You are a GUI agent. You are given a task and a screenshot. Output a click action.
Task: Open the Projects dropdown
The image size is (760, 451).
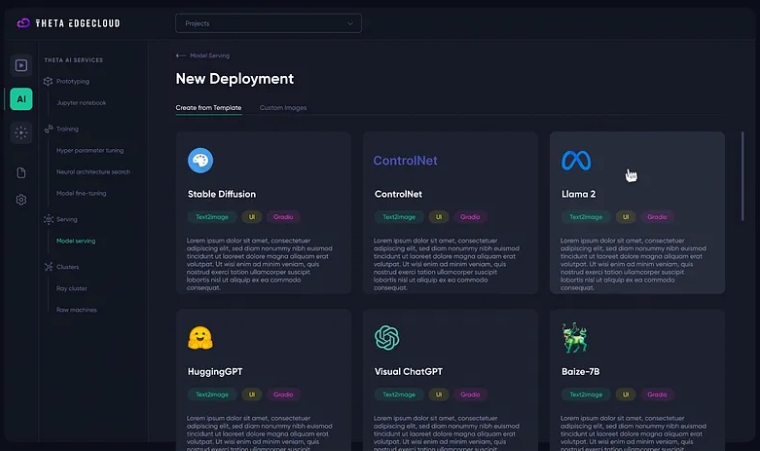pos(268,23)
